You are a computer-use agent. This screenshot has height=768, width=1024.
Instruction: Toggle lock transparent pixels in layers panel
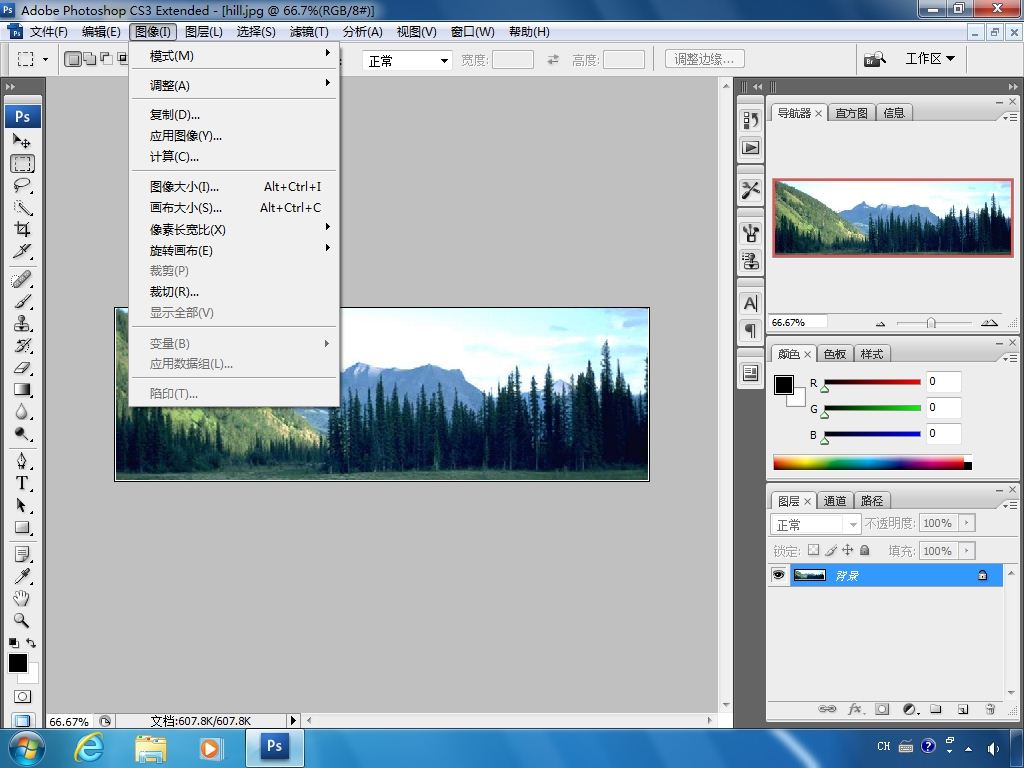pyautogui.click(x=814, y=551)
